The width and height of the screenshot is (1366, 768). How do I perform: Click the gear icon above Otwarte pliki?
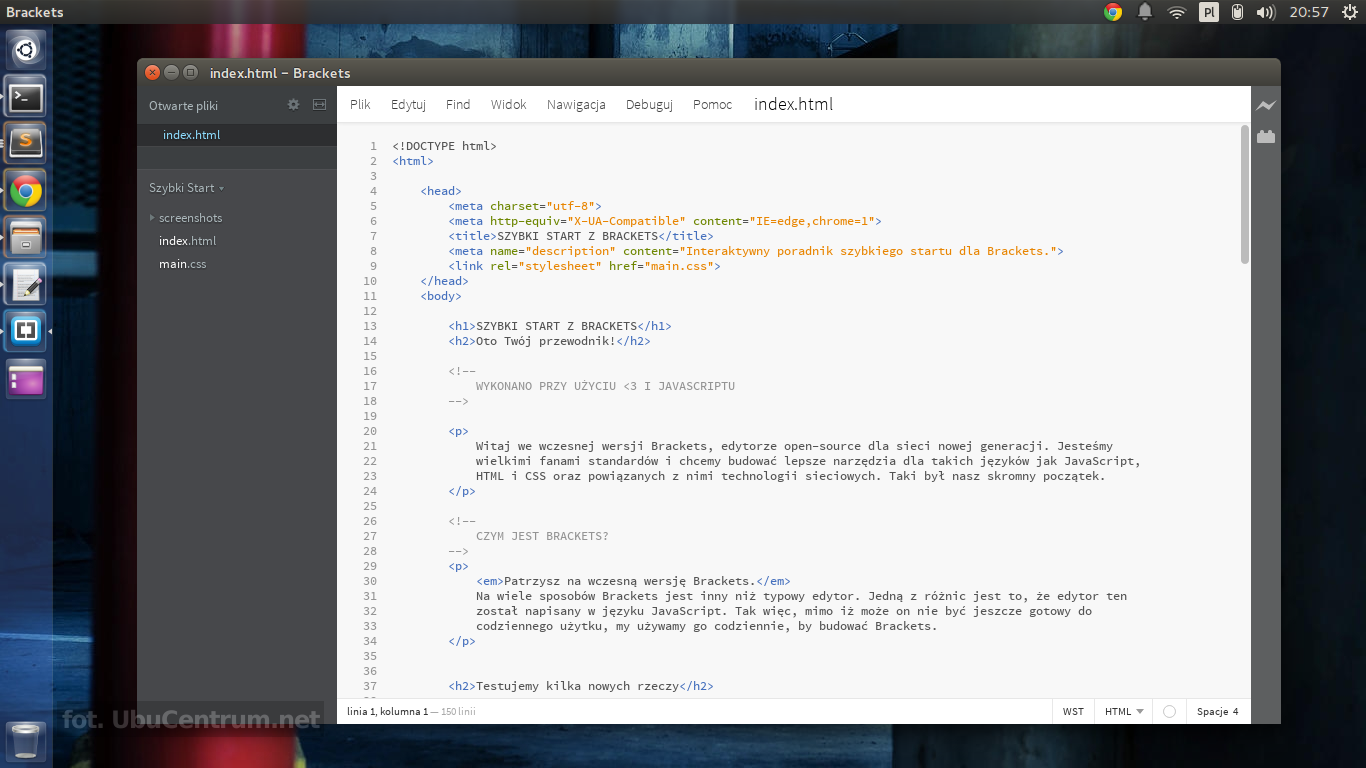pos(293,104)
